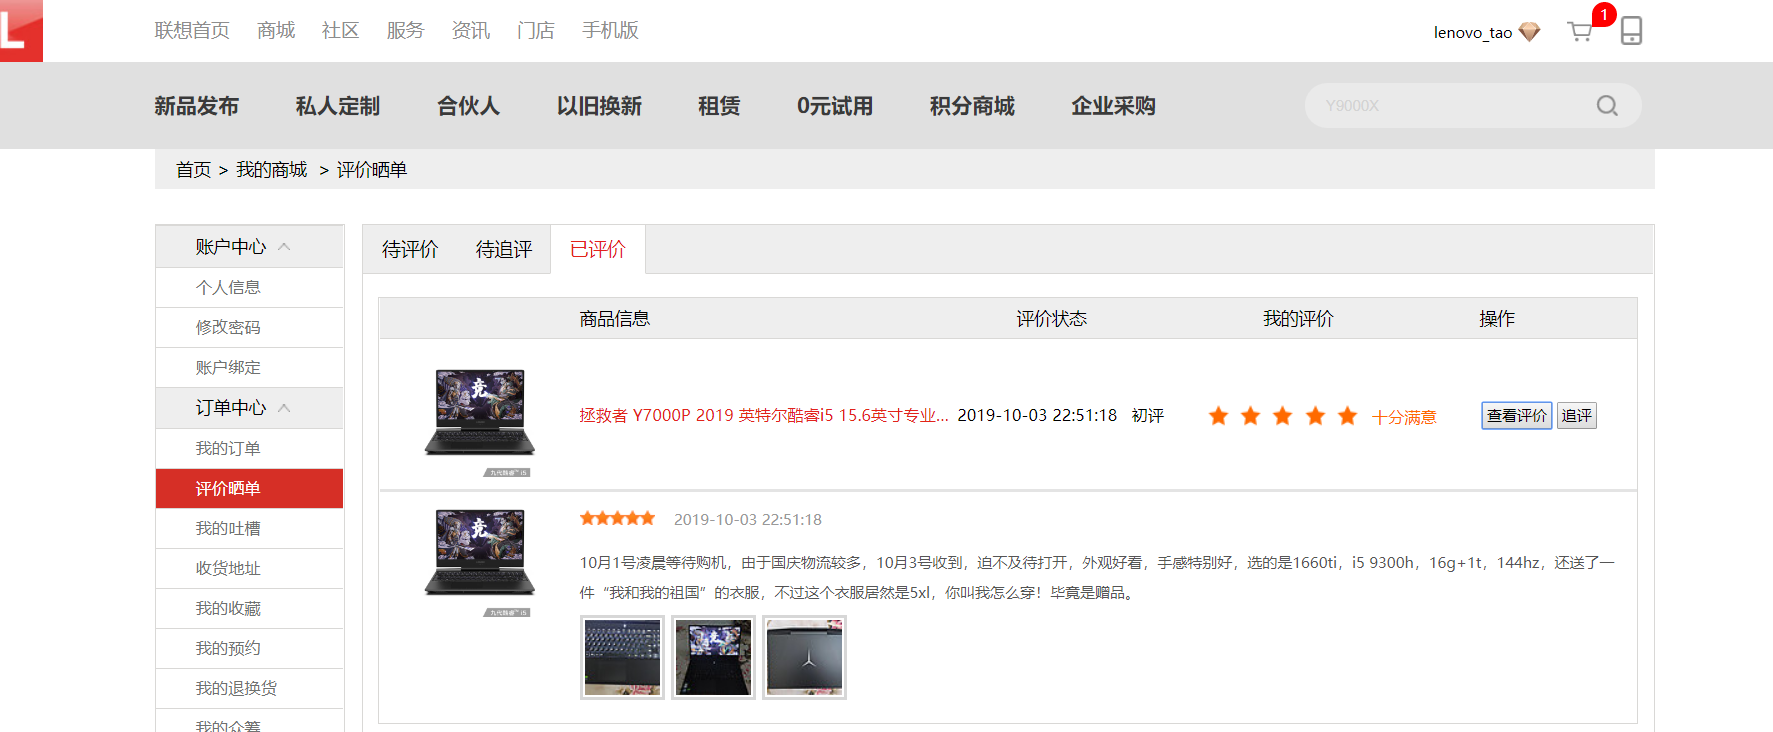Go to 企业采购 menu
The width and height of the screenshot is (1773, 732).
coord(1113,106)
